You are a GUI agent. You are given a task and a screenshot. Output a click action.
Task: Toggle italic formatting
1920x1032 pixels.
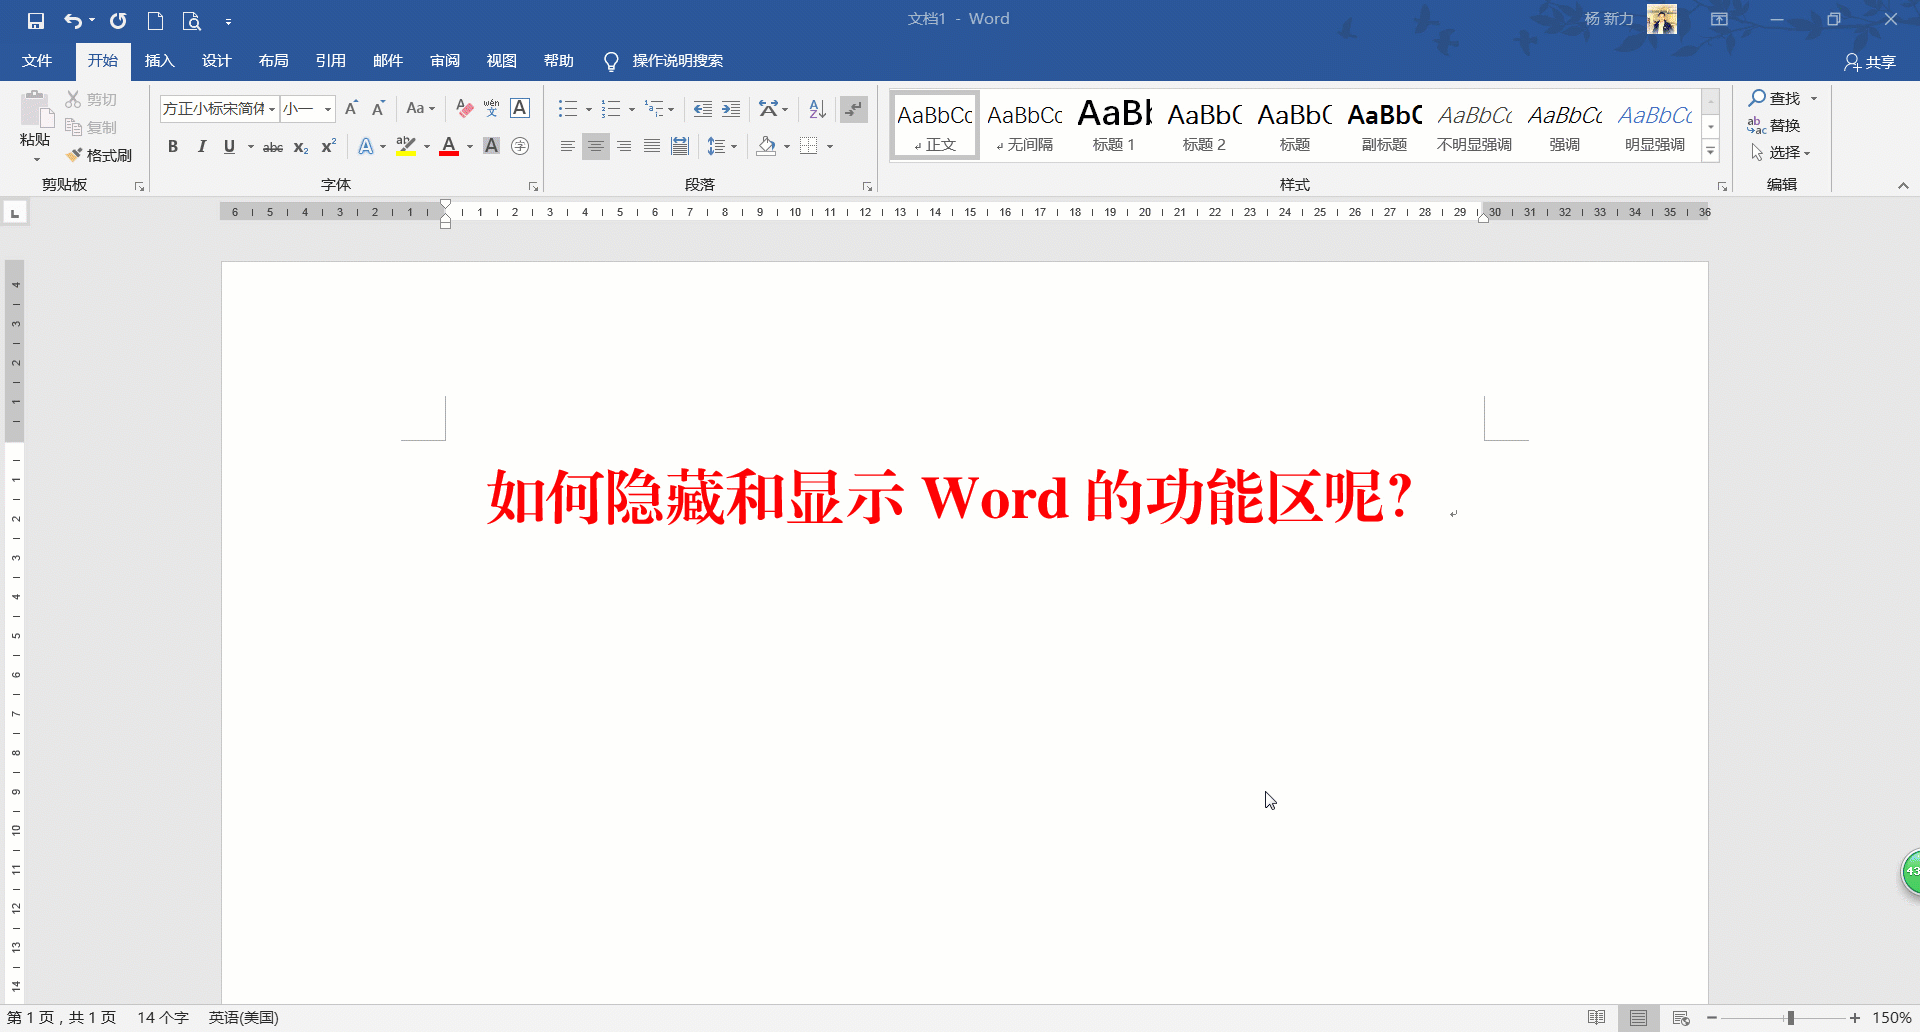[201, 147]
